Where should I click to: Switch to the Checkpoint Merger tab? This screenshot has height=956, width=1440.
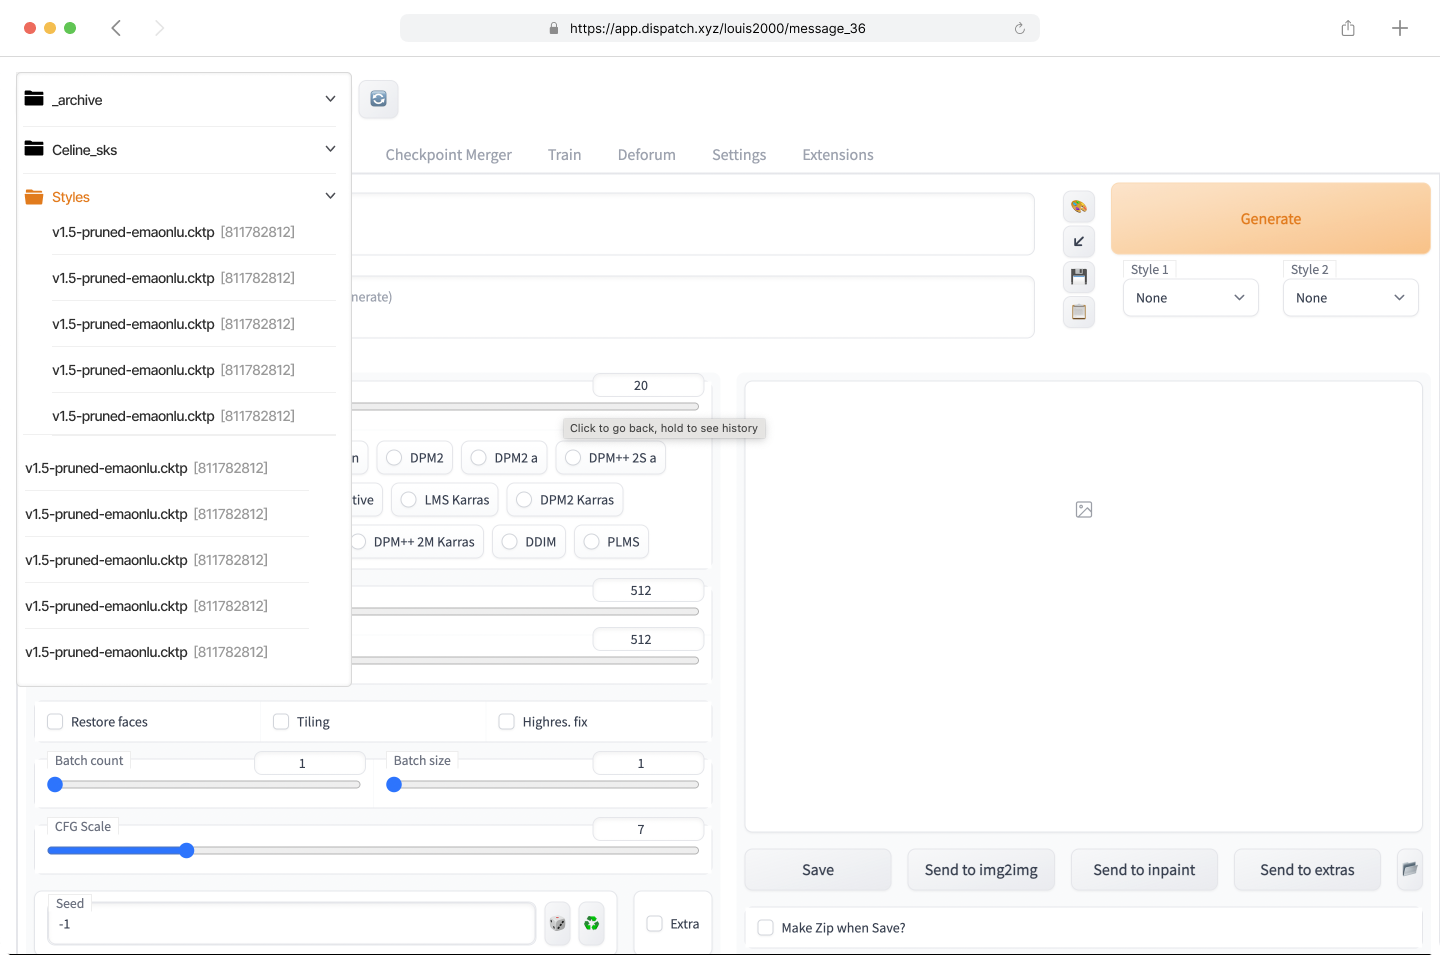pyautogui.click(x=448, y=154)
